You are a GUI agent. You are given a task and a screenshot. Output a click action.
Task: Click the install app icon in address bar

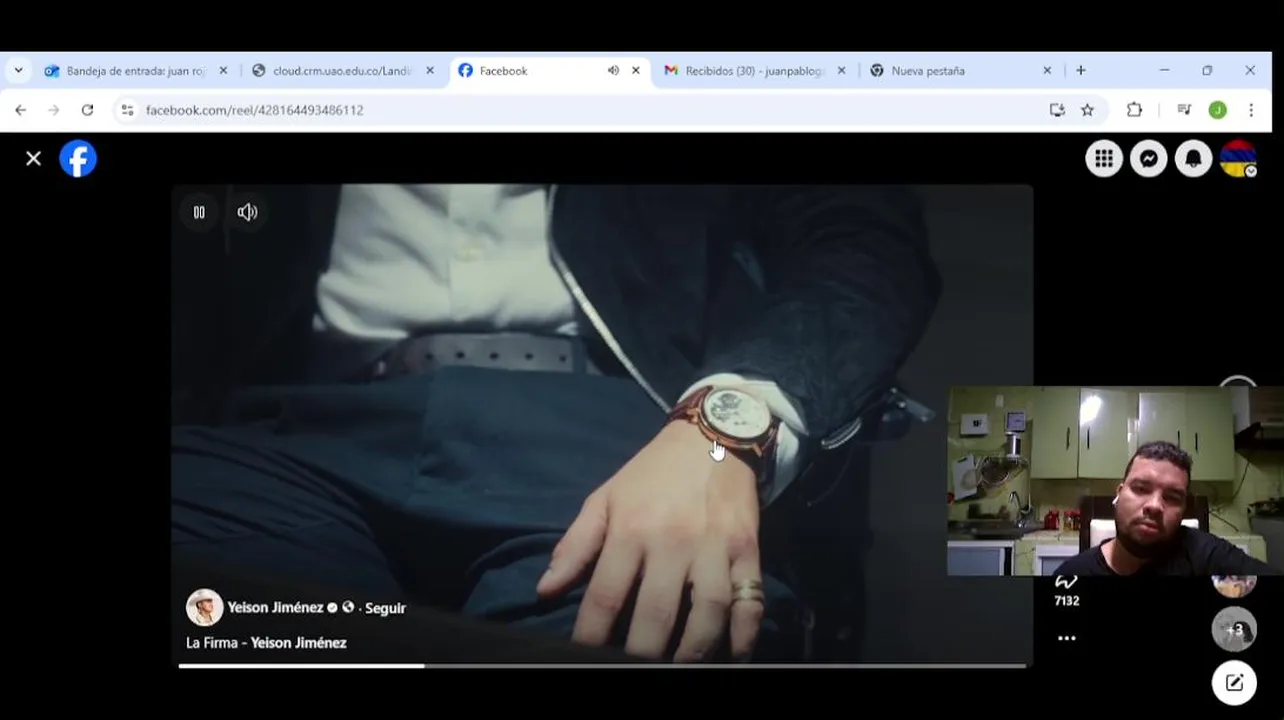click(x=1057, y=110)
